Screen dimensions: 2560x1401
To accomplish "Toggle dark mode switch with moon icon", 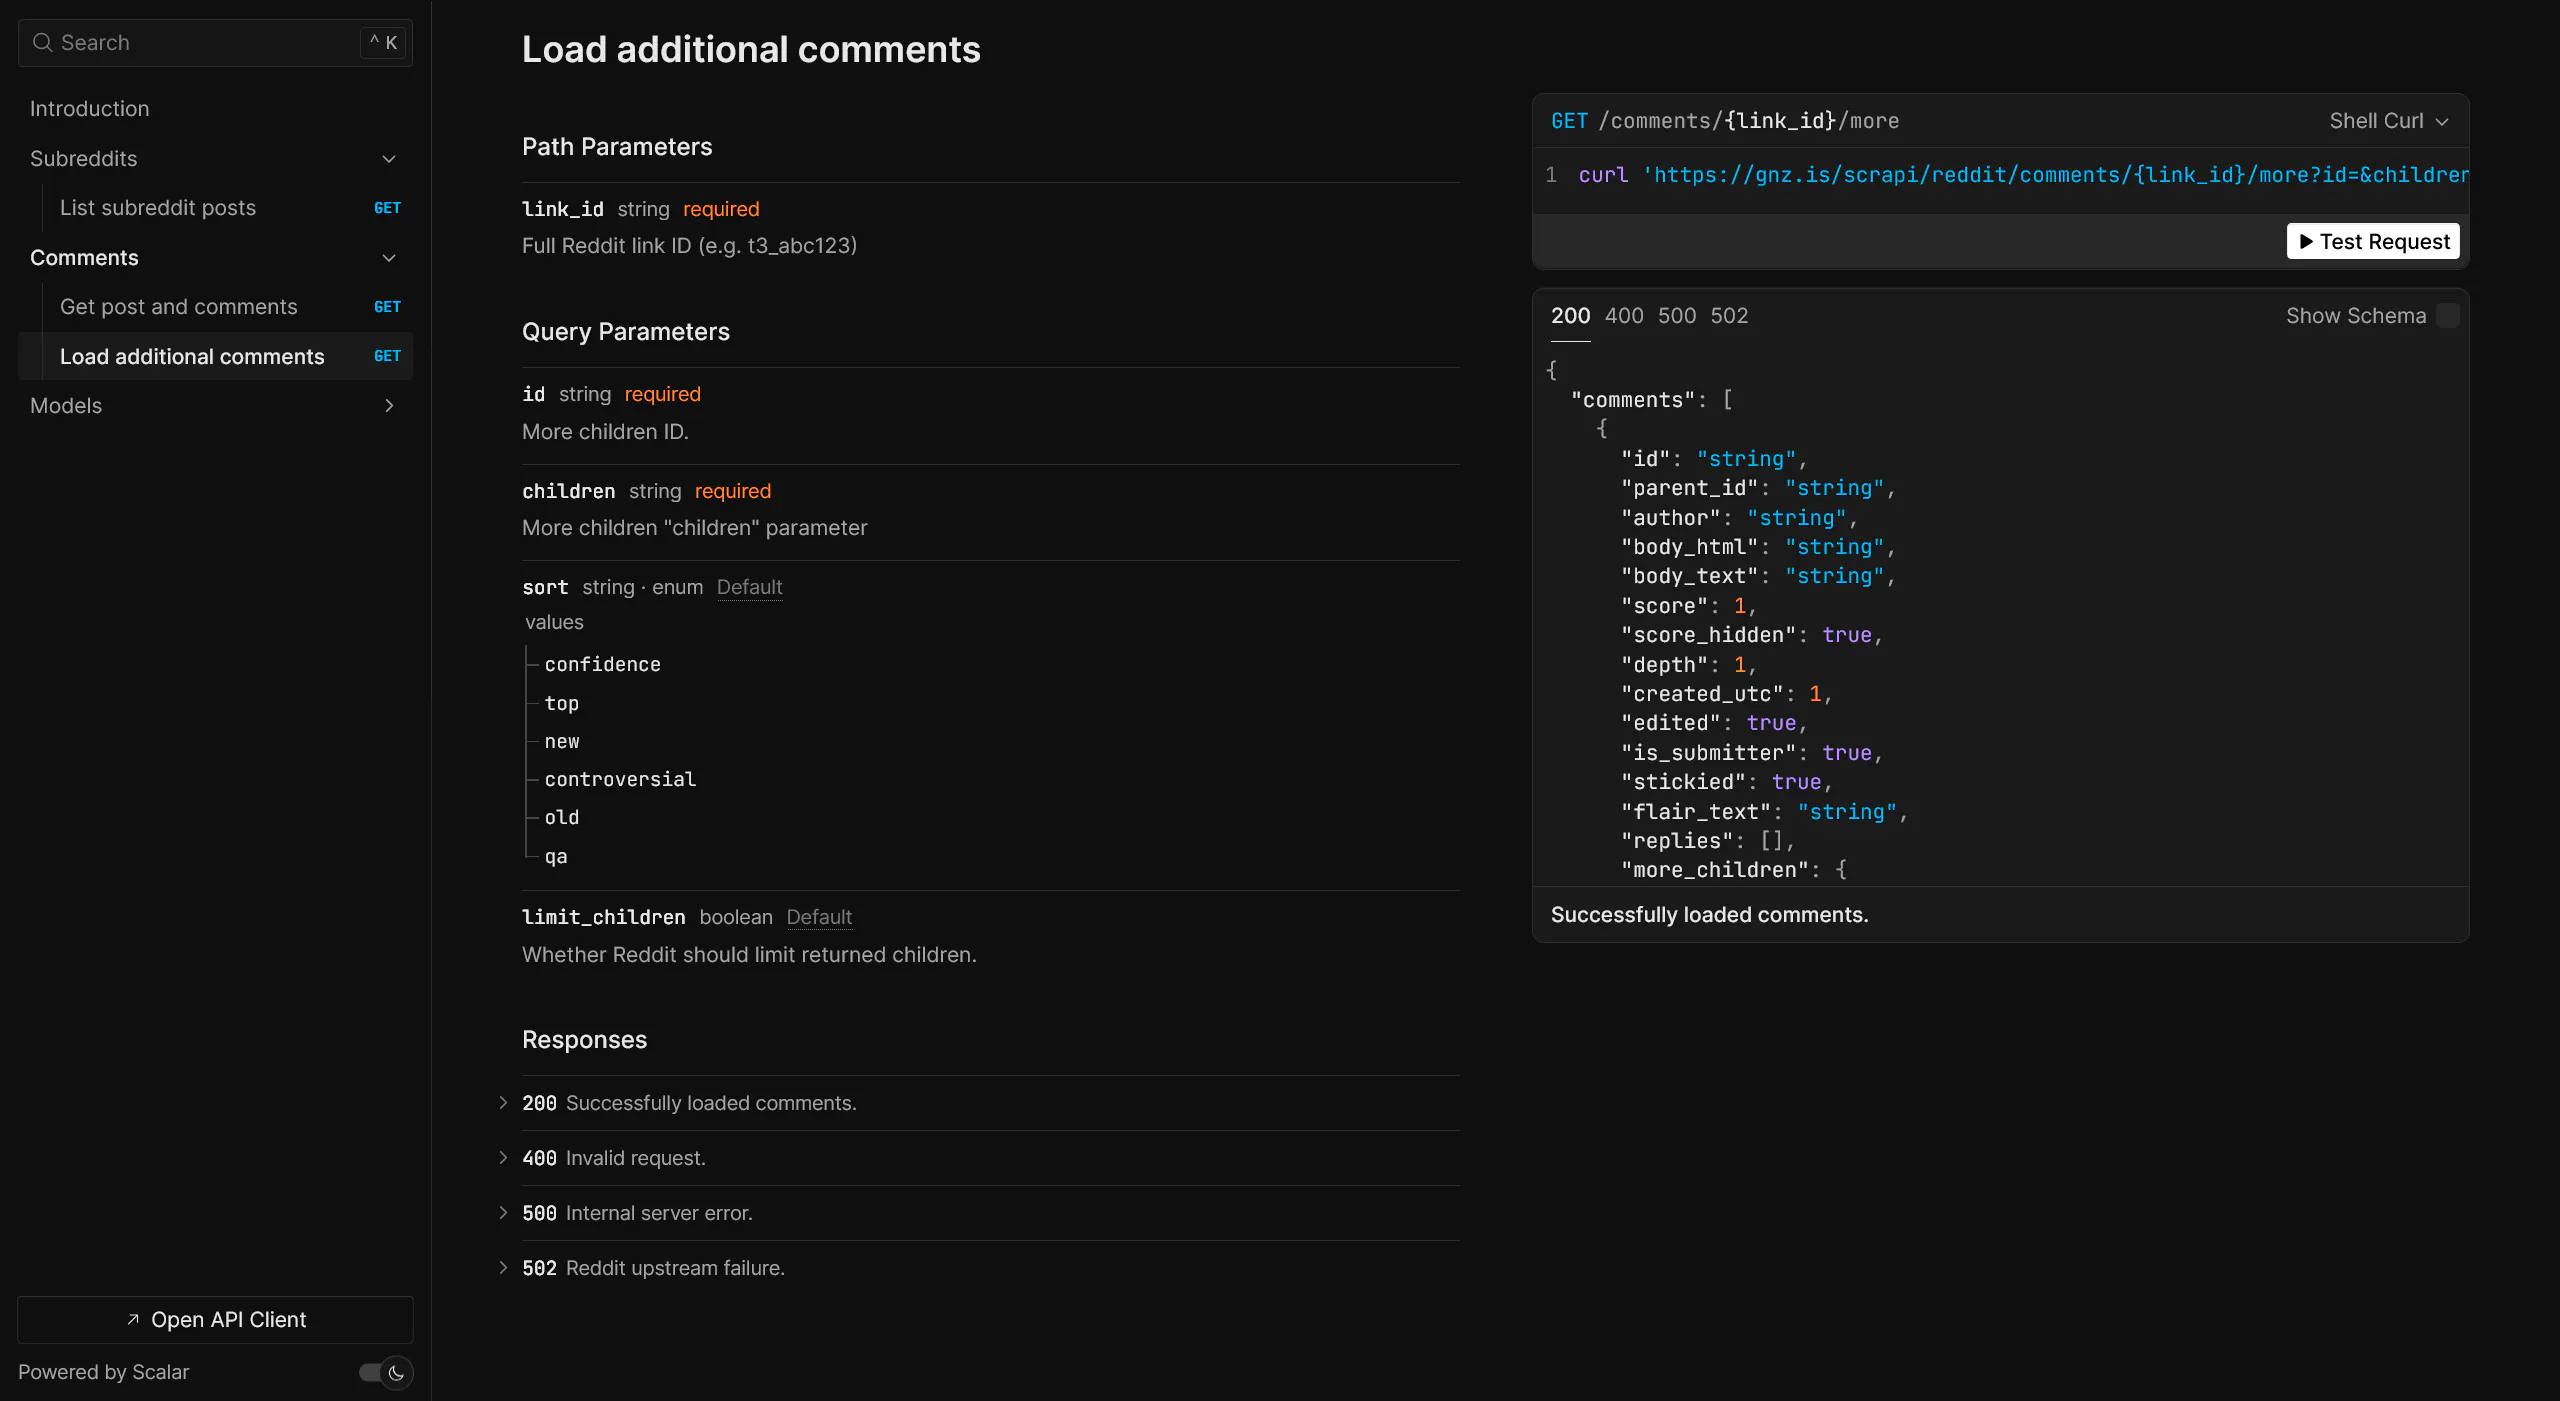I will click(x=386, y=1373).
